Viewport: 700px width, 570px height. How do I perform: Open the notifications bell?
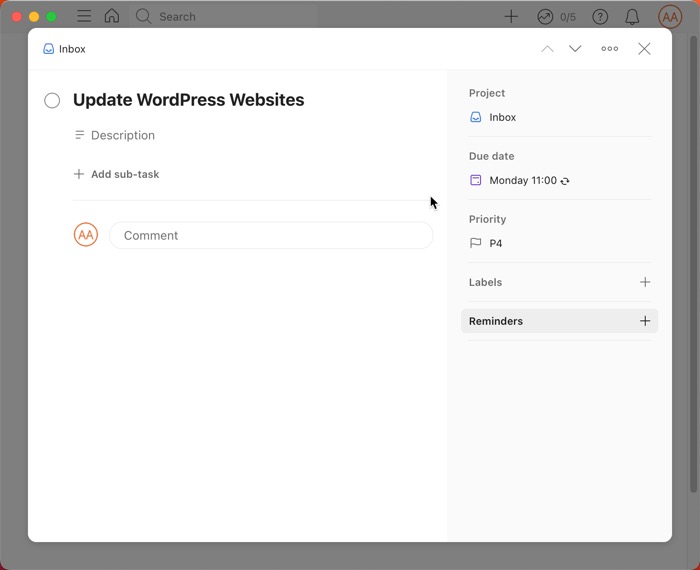coord(632,17)
